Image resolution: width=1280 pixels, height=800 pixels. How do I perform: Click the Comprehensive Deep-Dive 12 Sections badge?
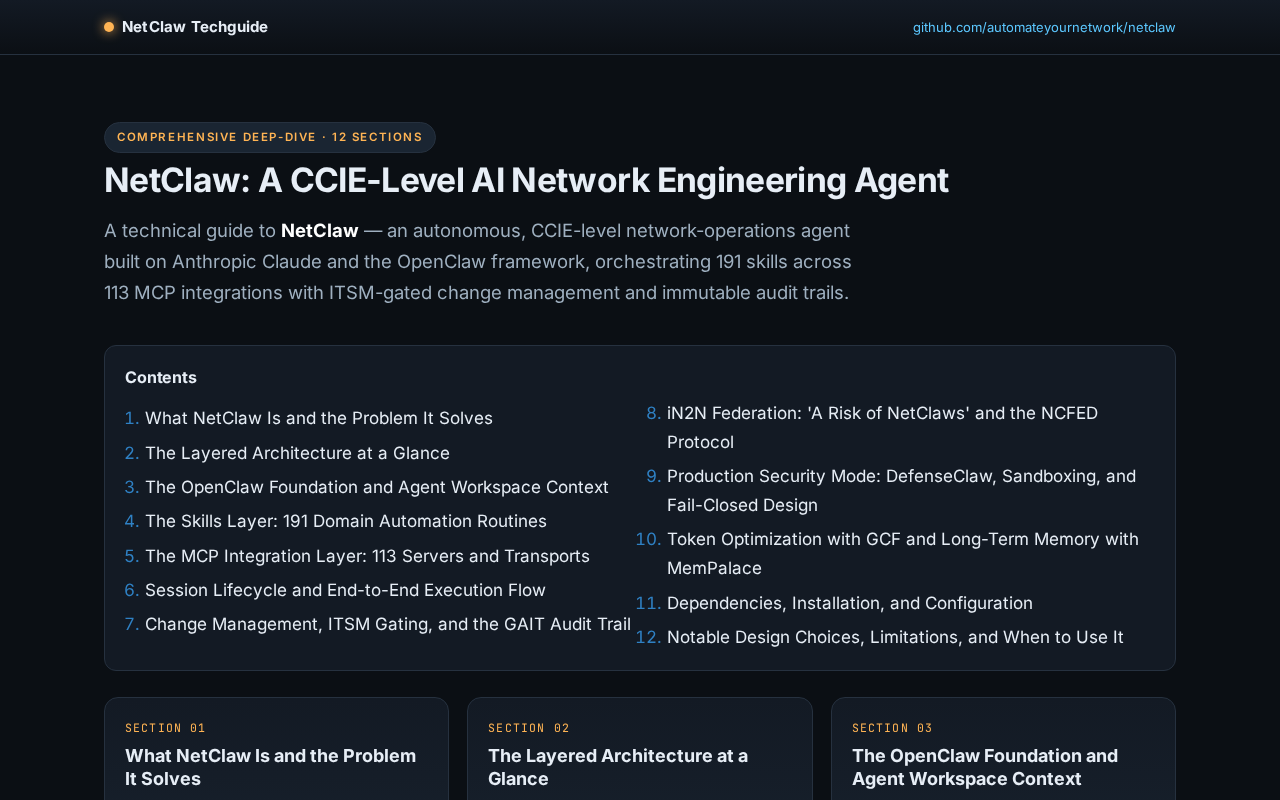tap(270, 137)
